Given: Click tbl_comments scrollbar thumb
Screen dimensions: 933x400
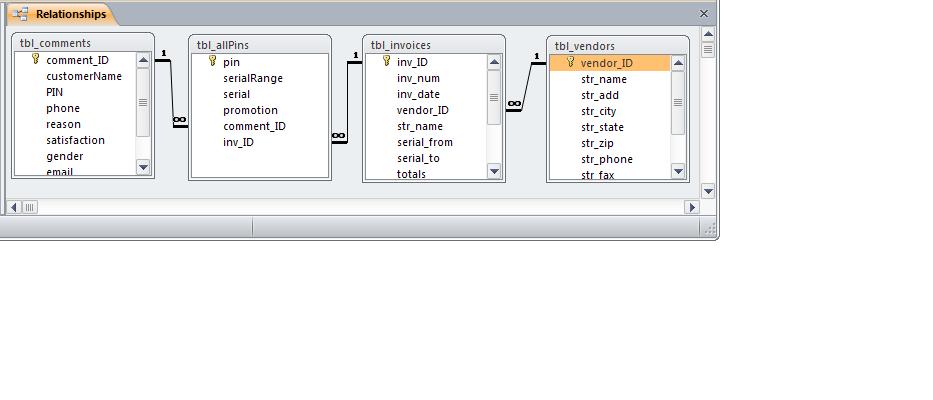Looking at the screenshot, I should (x=143, y=102).
